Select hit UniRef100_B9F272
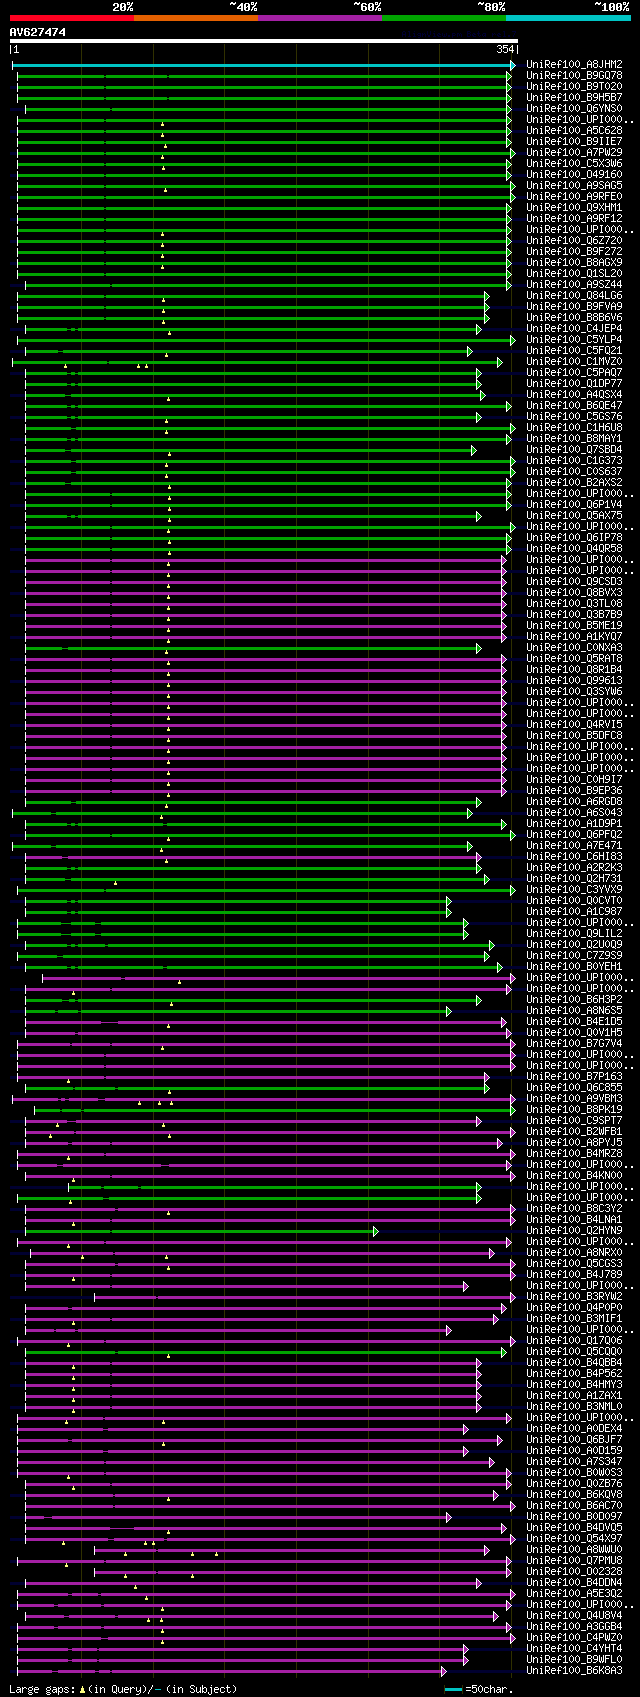640x1697 pixels. [574, 252]
